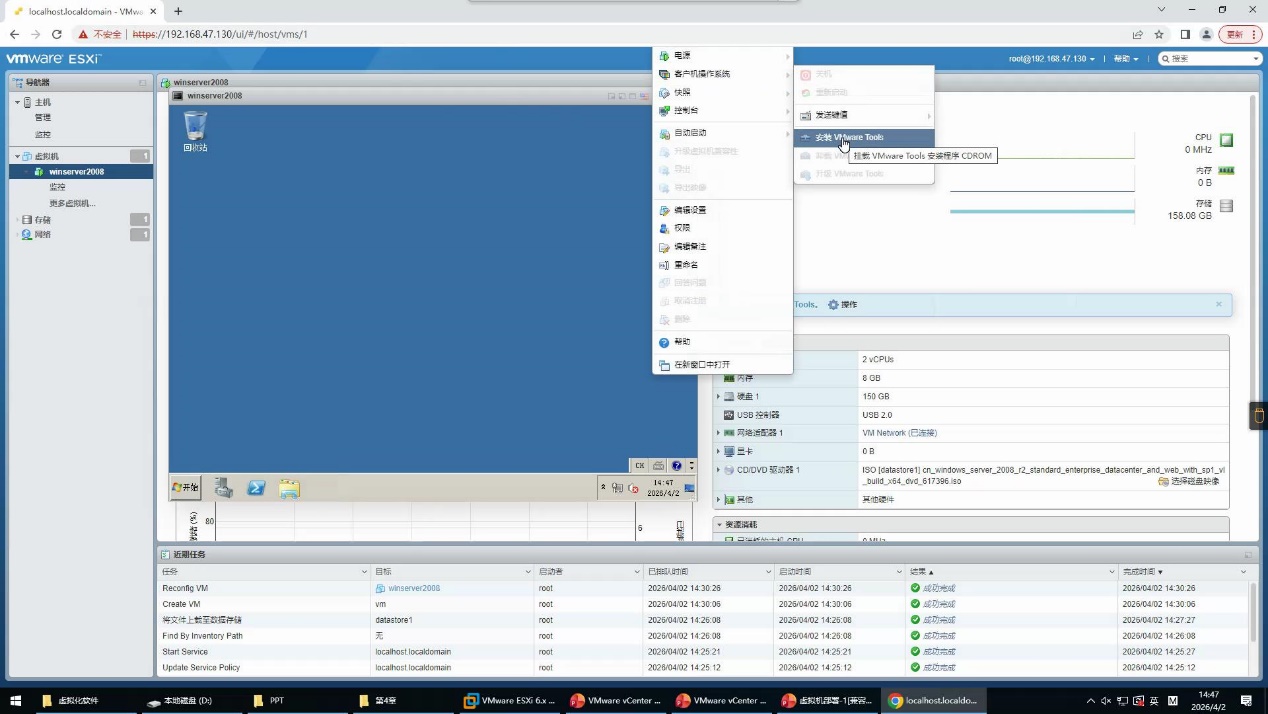Expand the 网络 tree node
Viewport: 1268px width, 714px height.
click(17, 234)
